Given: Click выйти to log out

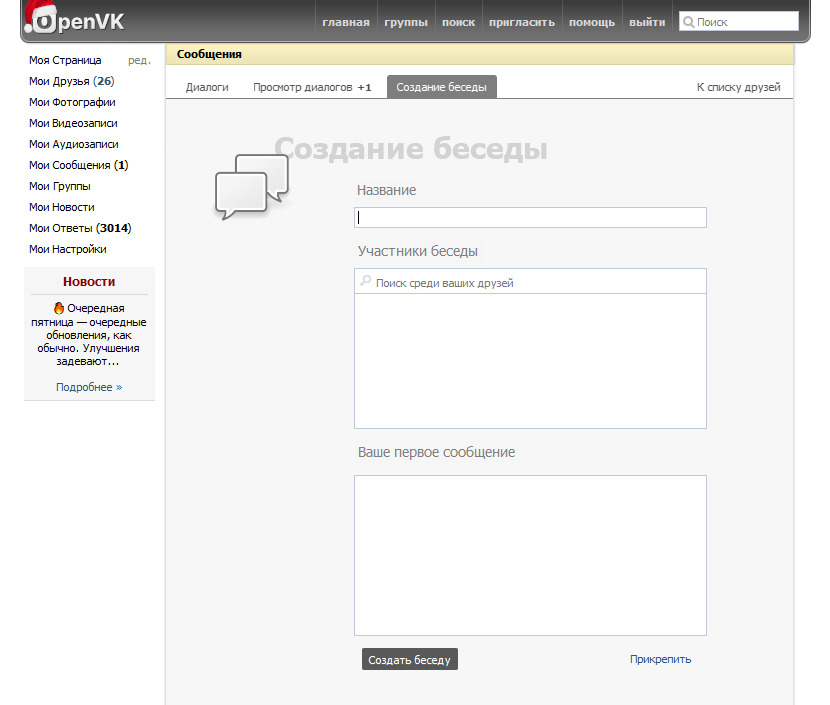Looking at the screenshot, I should click(647, 22).
